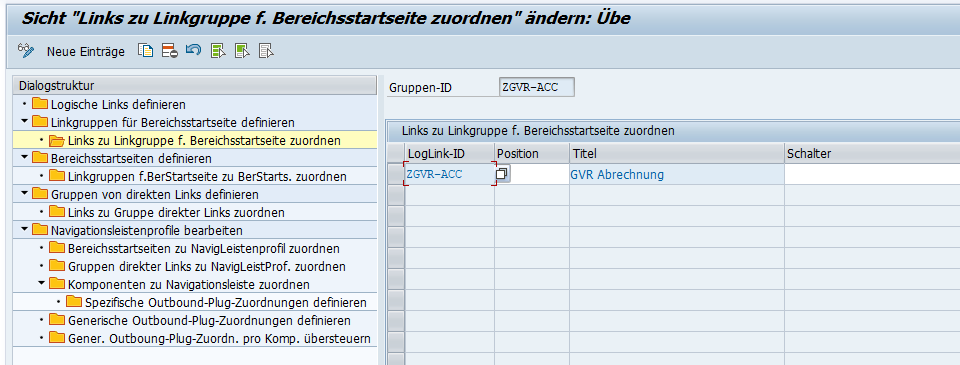Click the Position column header

[x=532, y=154]
